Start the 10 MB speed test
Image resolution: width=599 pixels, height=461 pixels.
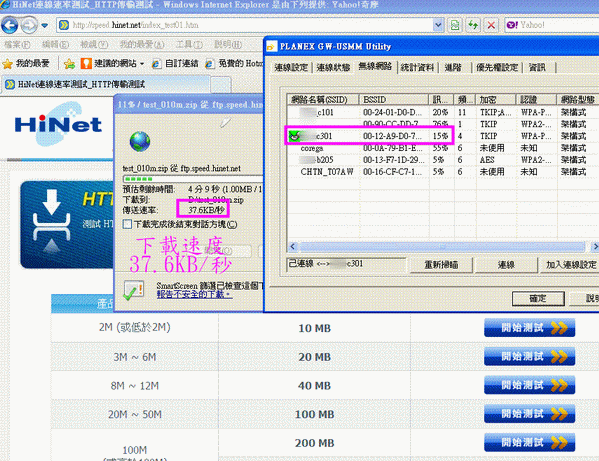pyautogui.click(x=529, y=328)
